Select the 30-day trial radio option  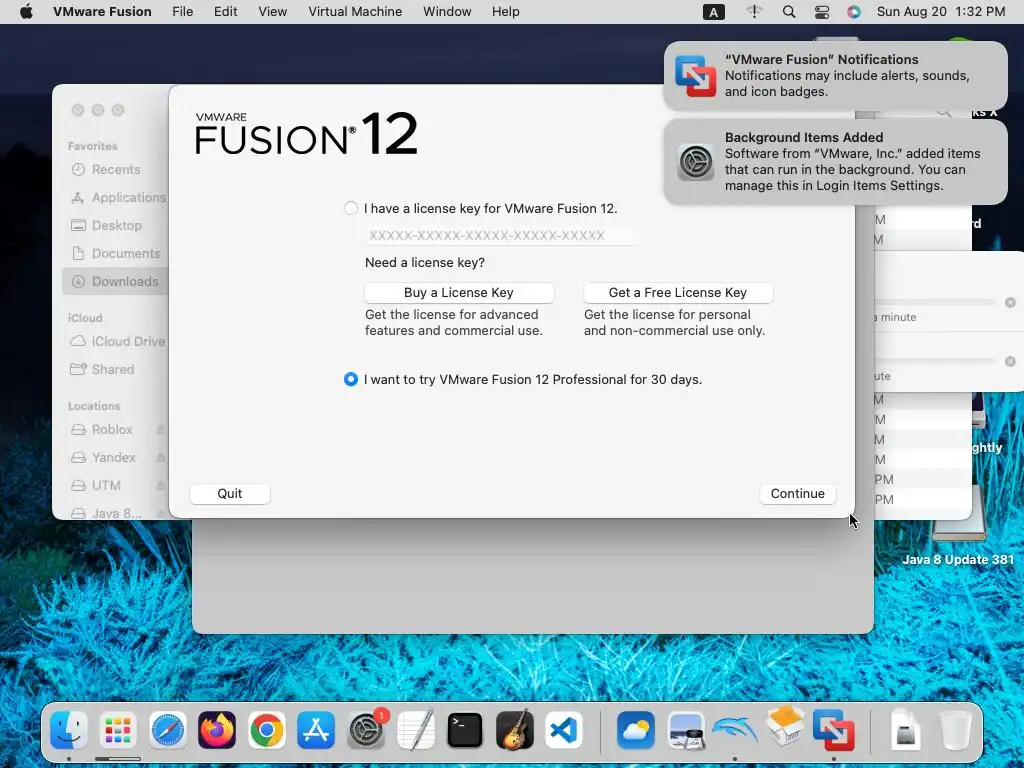click(351, 379)
